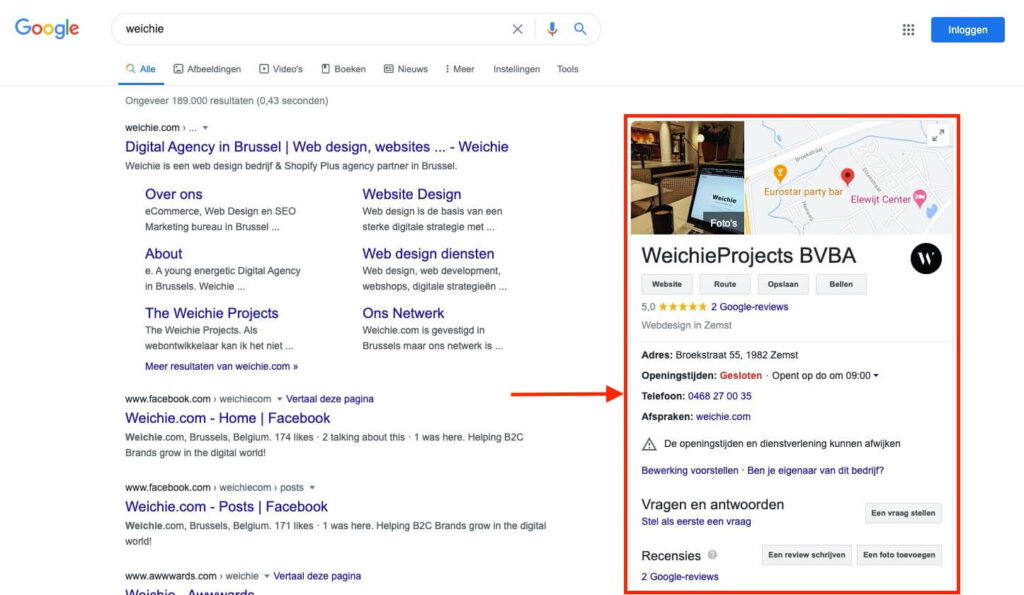
Task: Click Ben je eigenaar van dit bedrijf?
Action: [815, 470]
